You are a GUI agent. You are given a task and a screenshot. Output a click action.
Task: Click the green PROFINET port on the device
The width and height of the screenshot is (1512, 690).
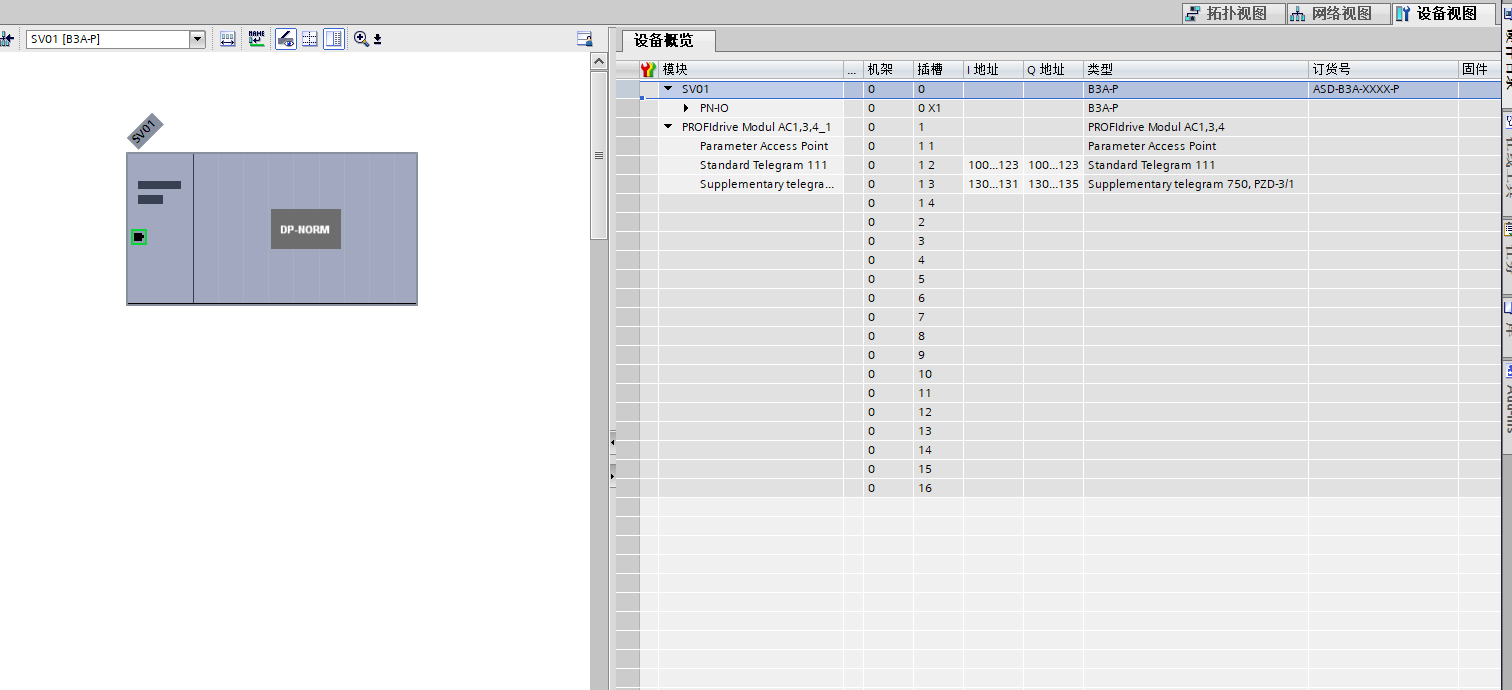139,237
